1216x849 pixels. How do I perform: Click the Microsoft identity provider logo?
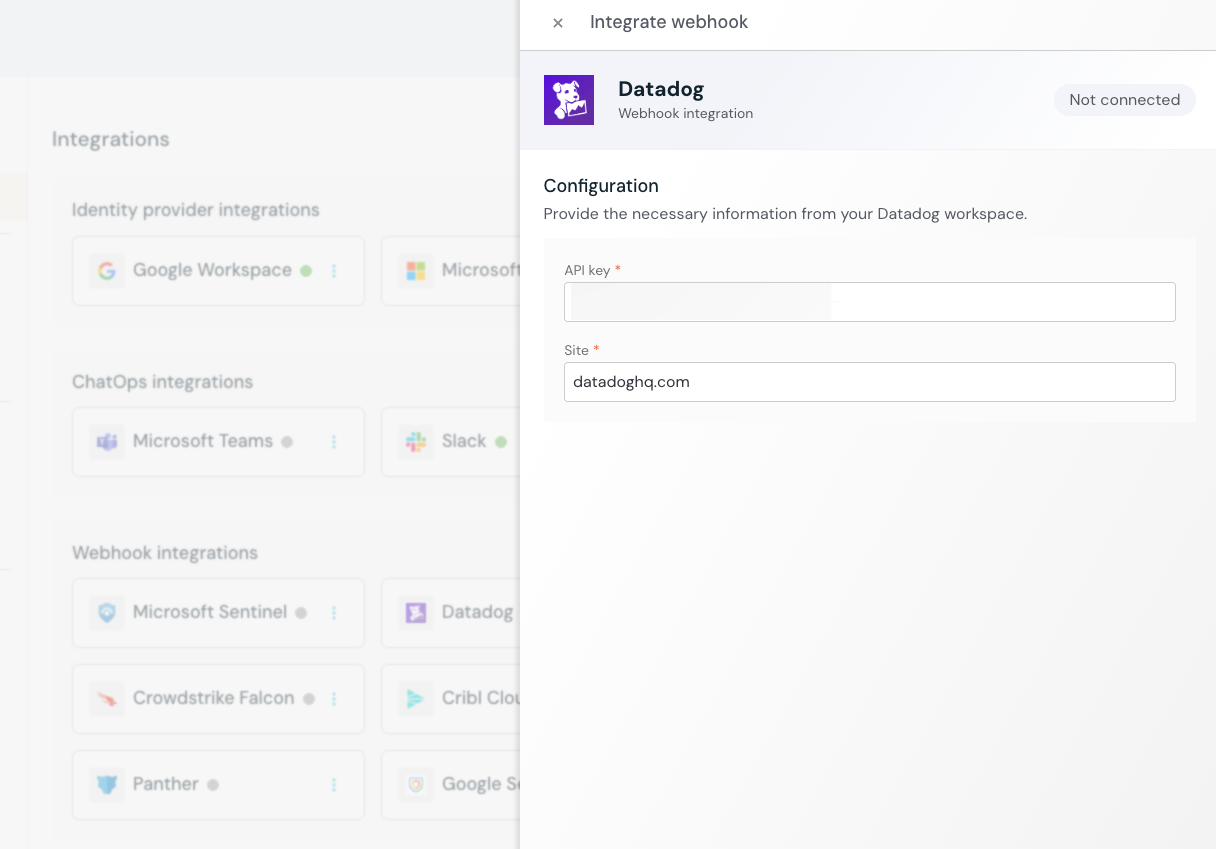[x=416, y=271]
